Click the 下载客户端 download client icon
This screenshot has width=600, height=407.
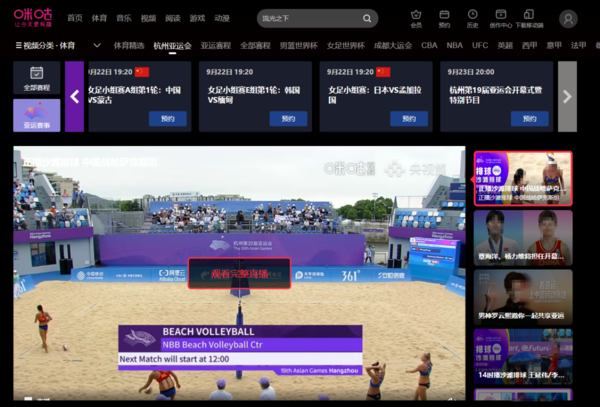pyautogui.click(x=529, y=19)
